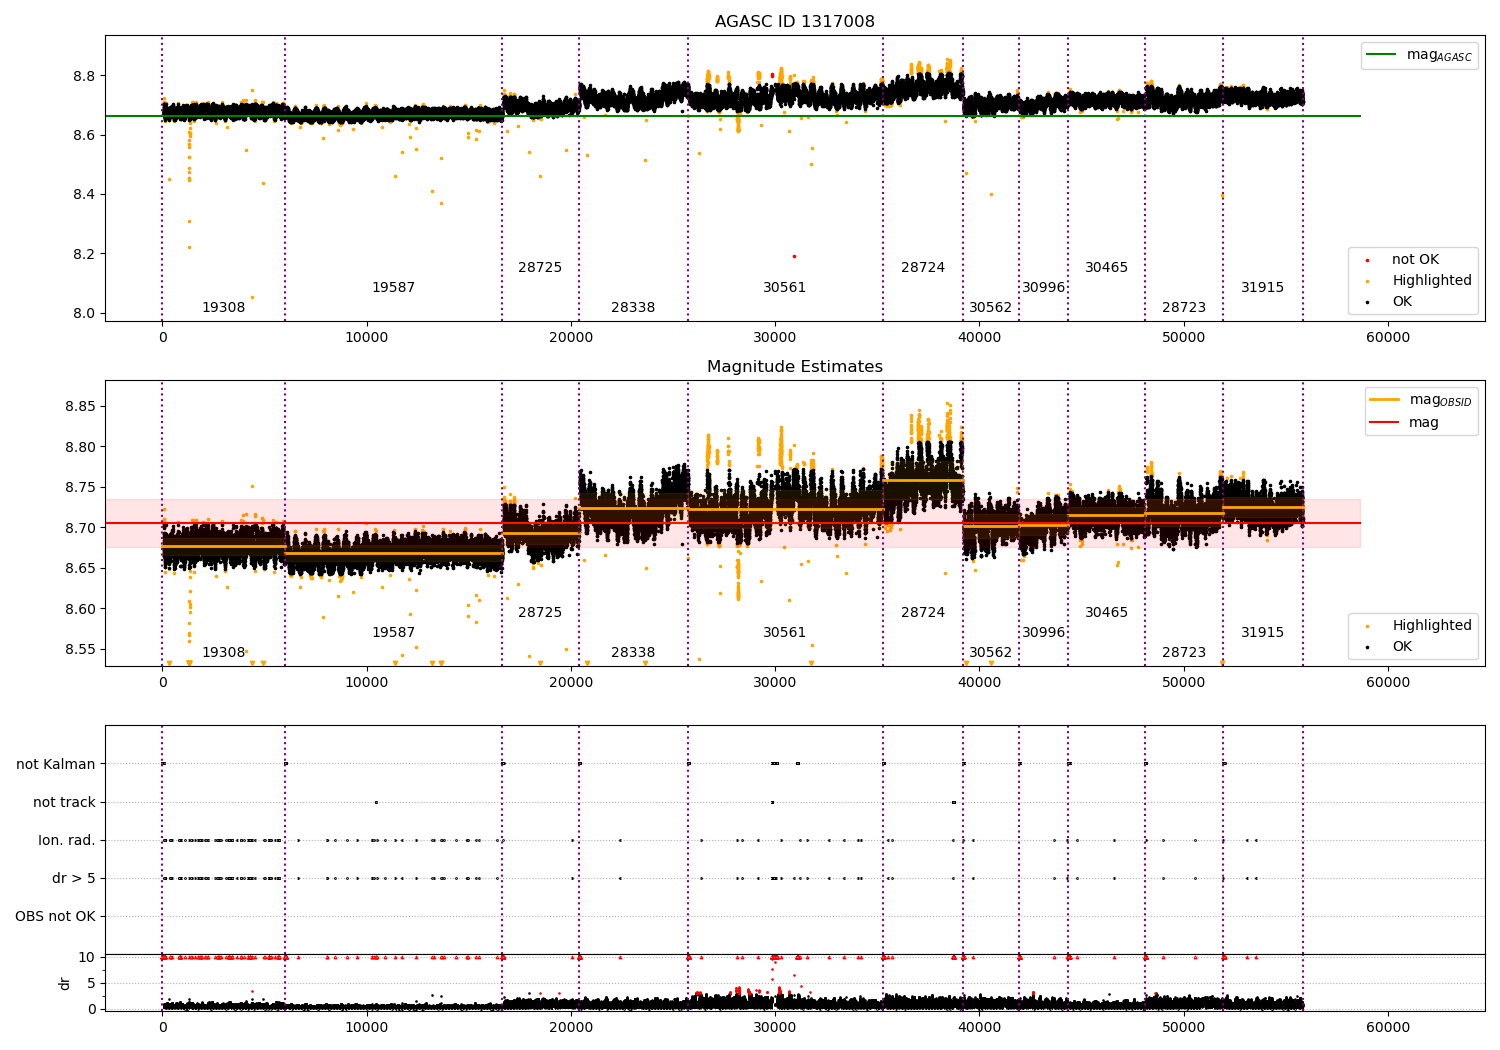Click OBSID label 30561 in top plot

click(x=784, y=288)
